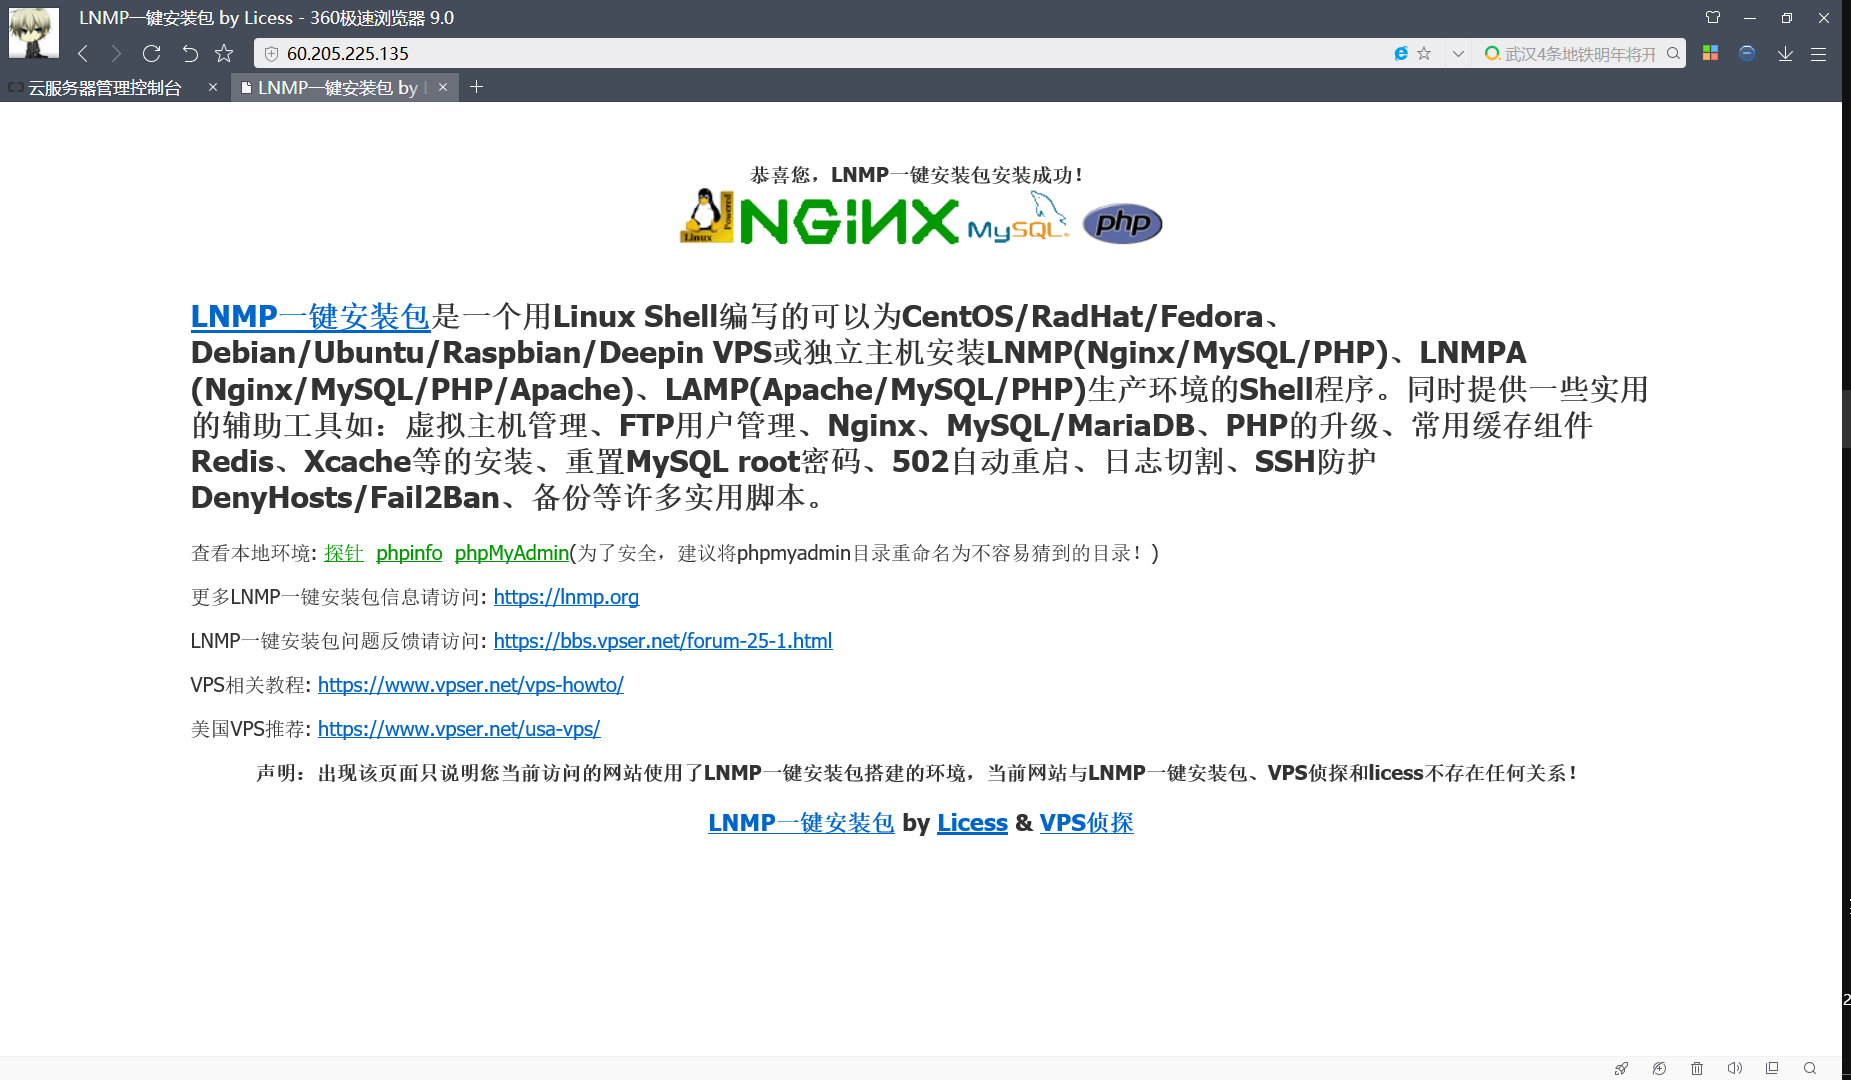Click the Linux penguin logo image
The image size is (1851, 1080).
708,216
